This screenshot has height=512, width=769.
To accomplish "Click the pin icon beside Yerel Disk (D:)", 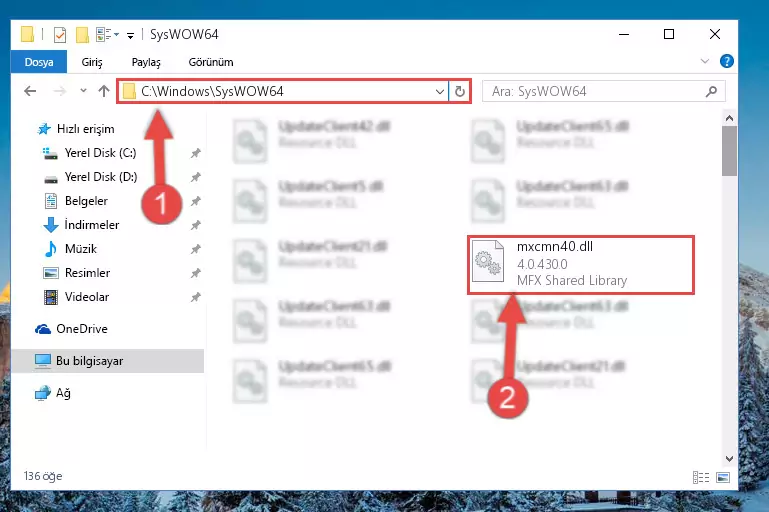I will point(196,177).
